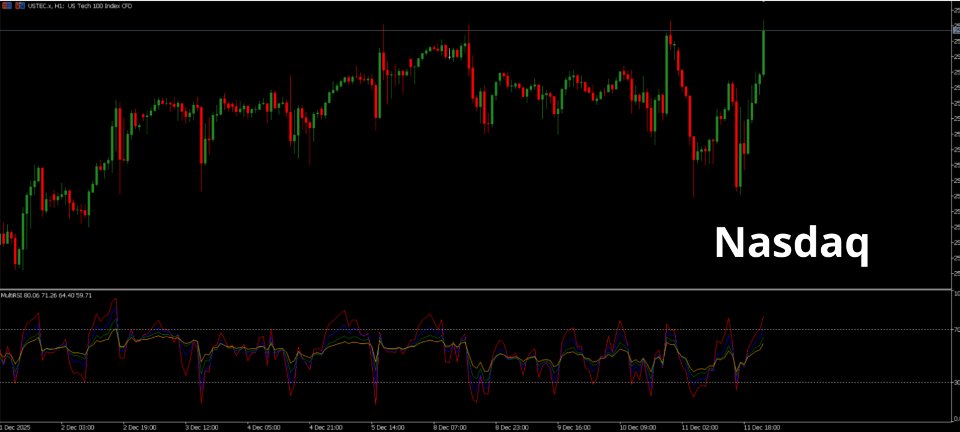
Task: Click the MultiRSI indicator label
Action: [47, 295]
